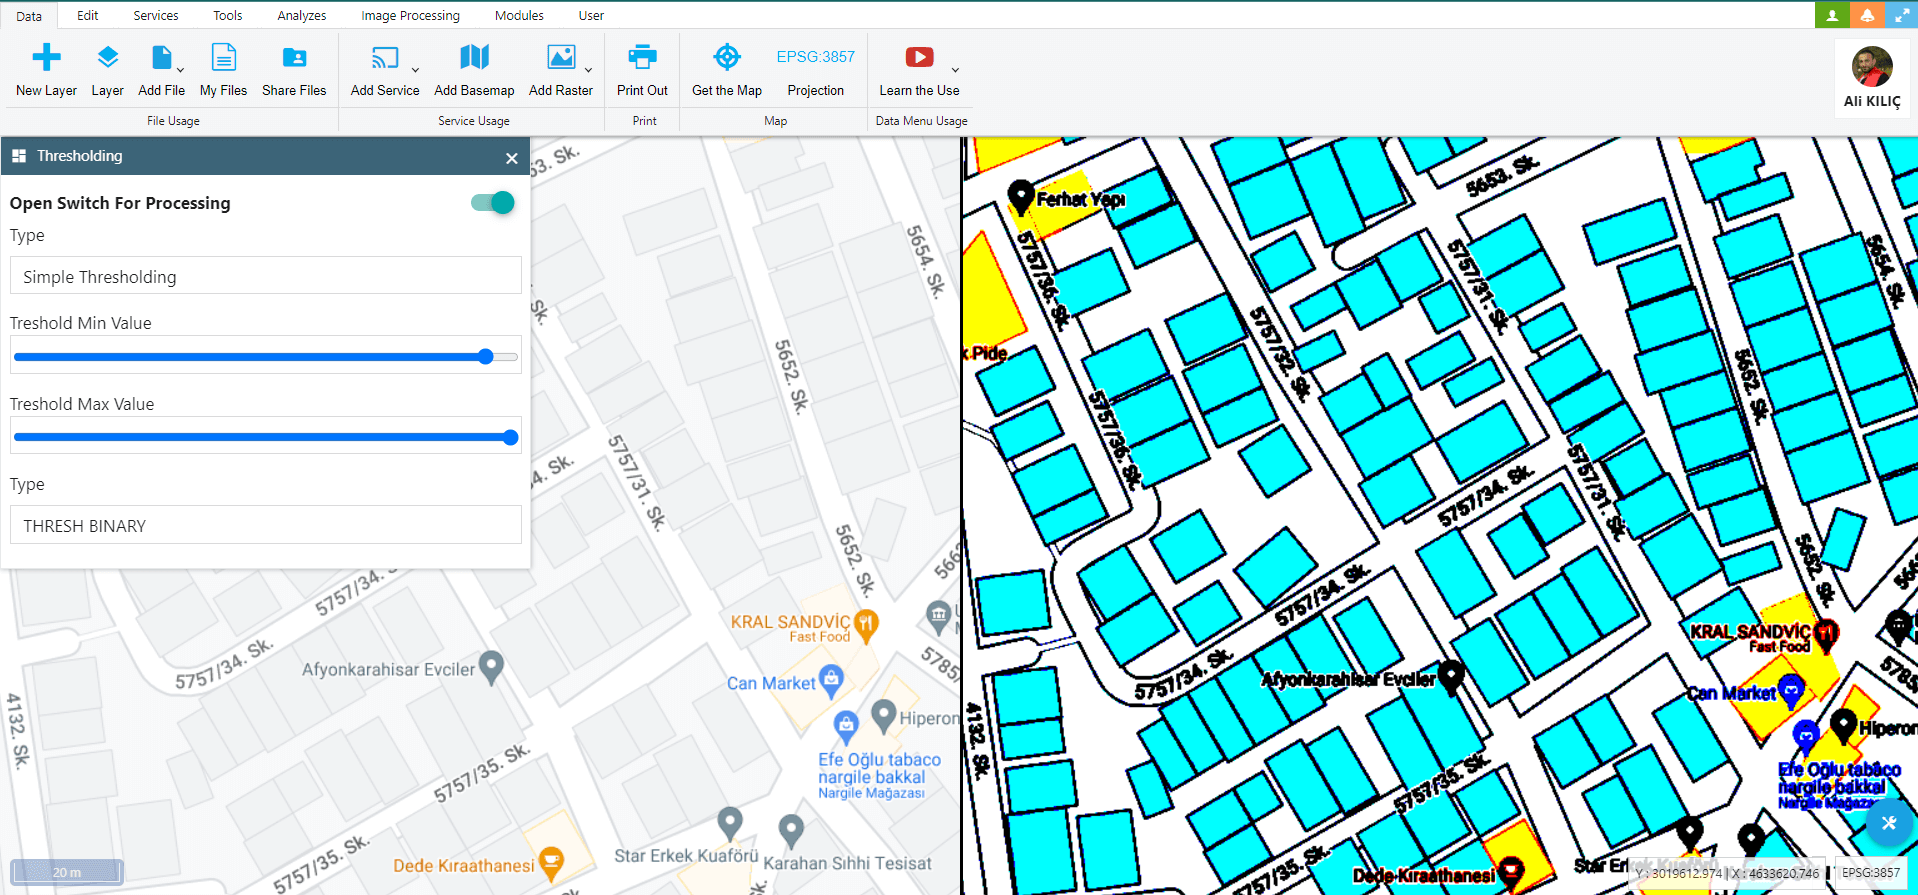Switch to the Data tab
This screenshot has width=1918, height=895.
pyautogui.click(x=29, y=16)
